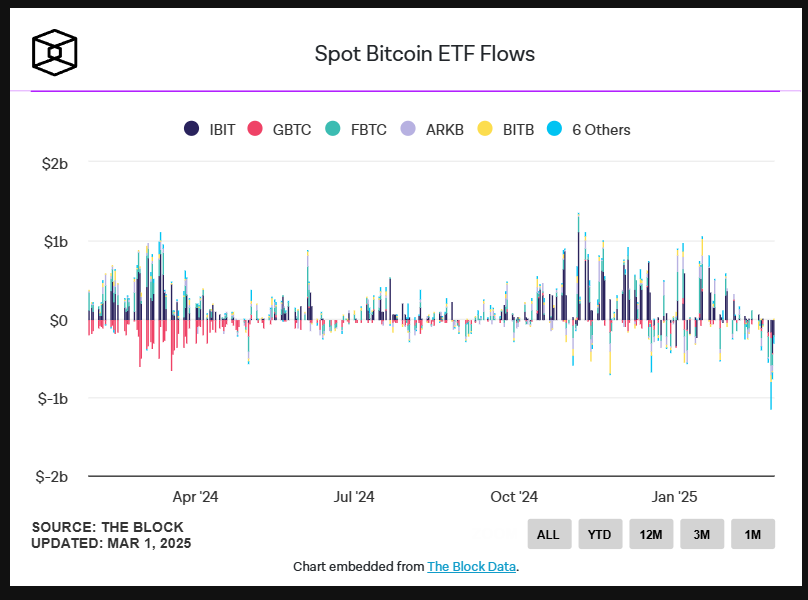Image resolution: width=808 pixels, height=600 pixels.
Task: Click The Block cube logo
Action: 54,52
